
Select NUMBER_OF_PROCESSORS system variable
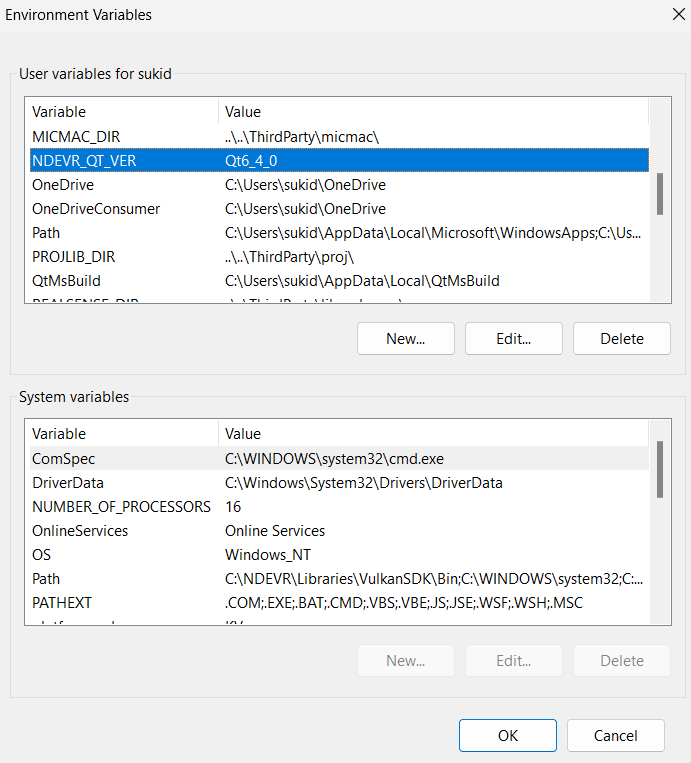121,506
